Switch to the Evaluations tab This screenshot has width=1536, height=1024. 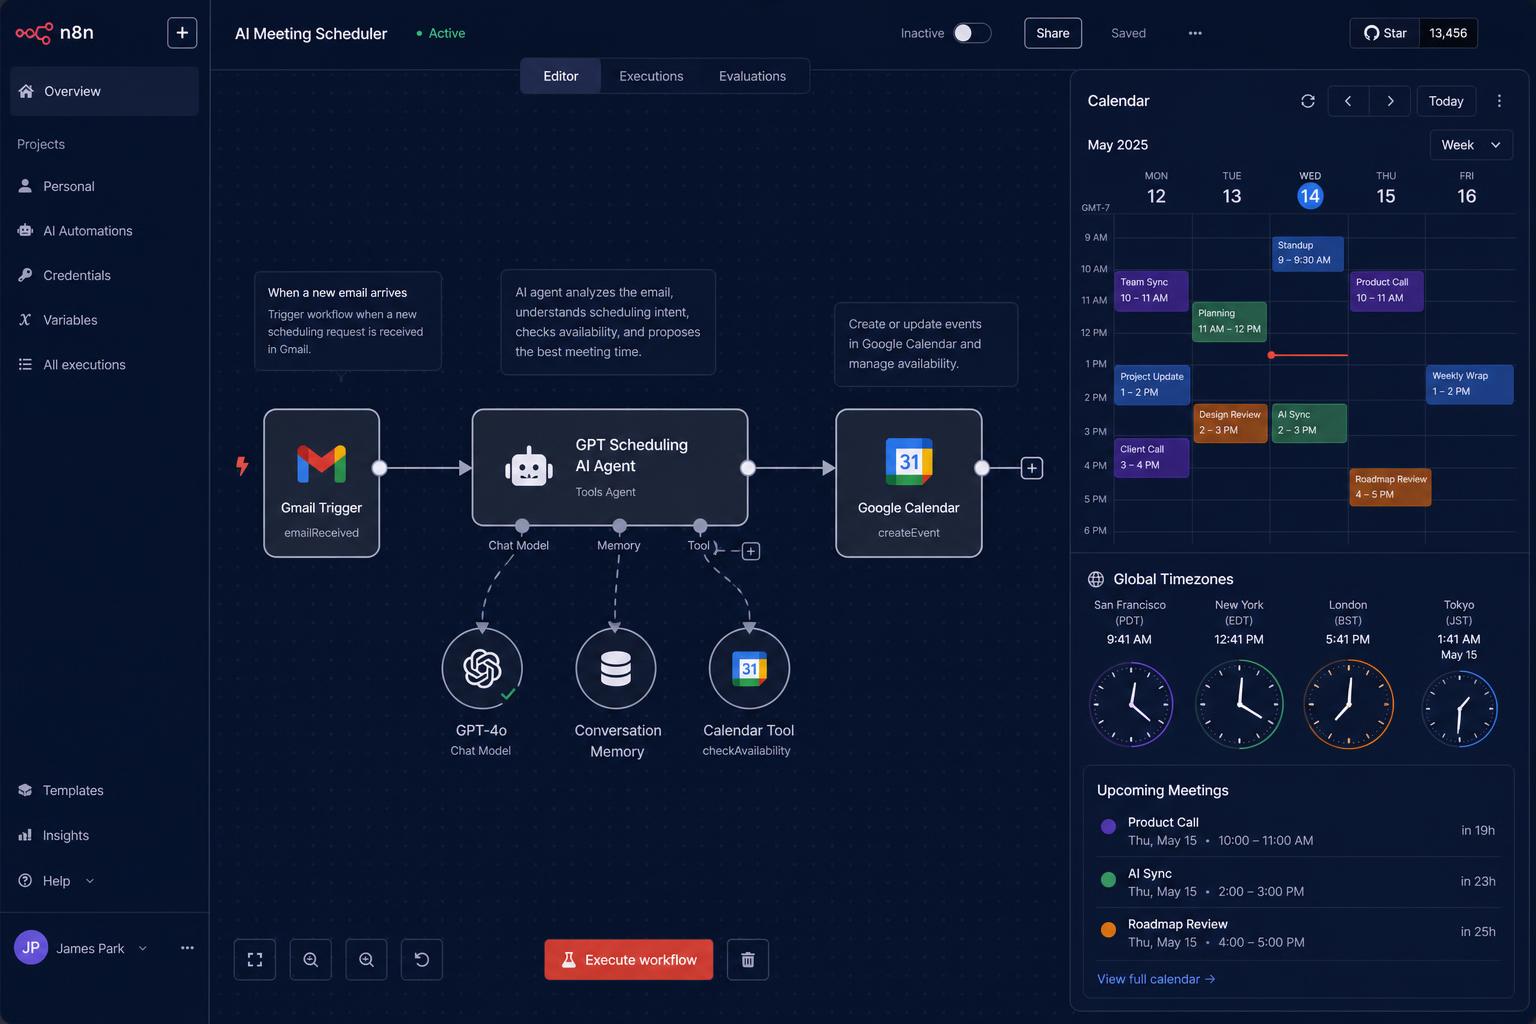tap(752, 76)
